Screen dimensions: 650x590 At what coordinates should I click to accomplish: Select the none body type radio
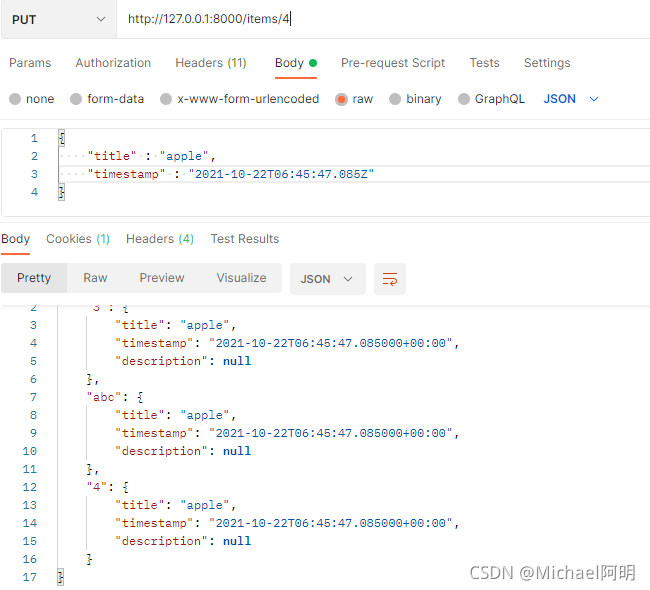click(15, 99)
